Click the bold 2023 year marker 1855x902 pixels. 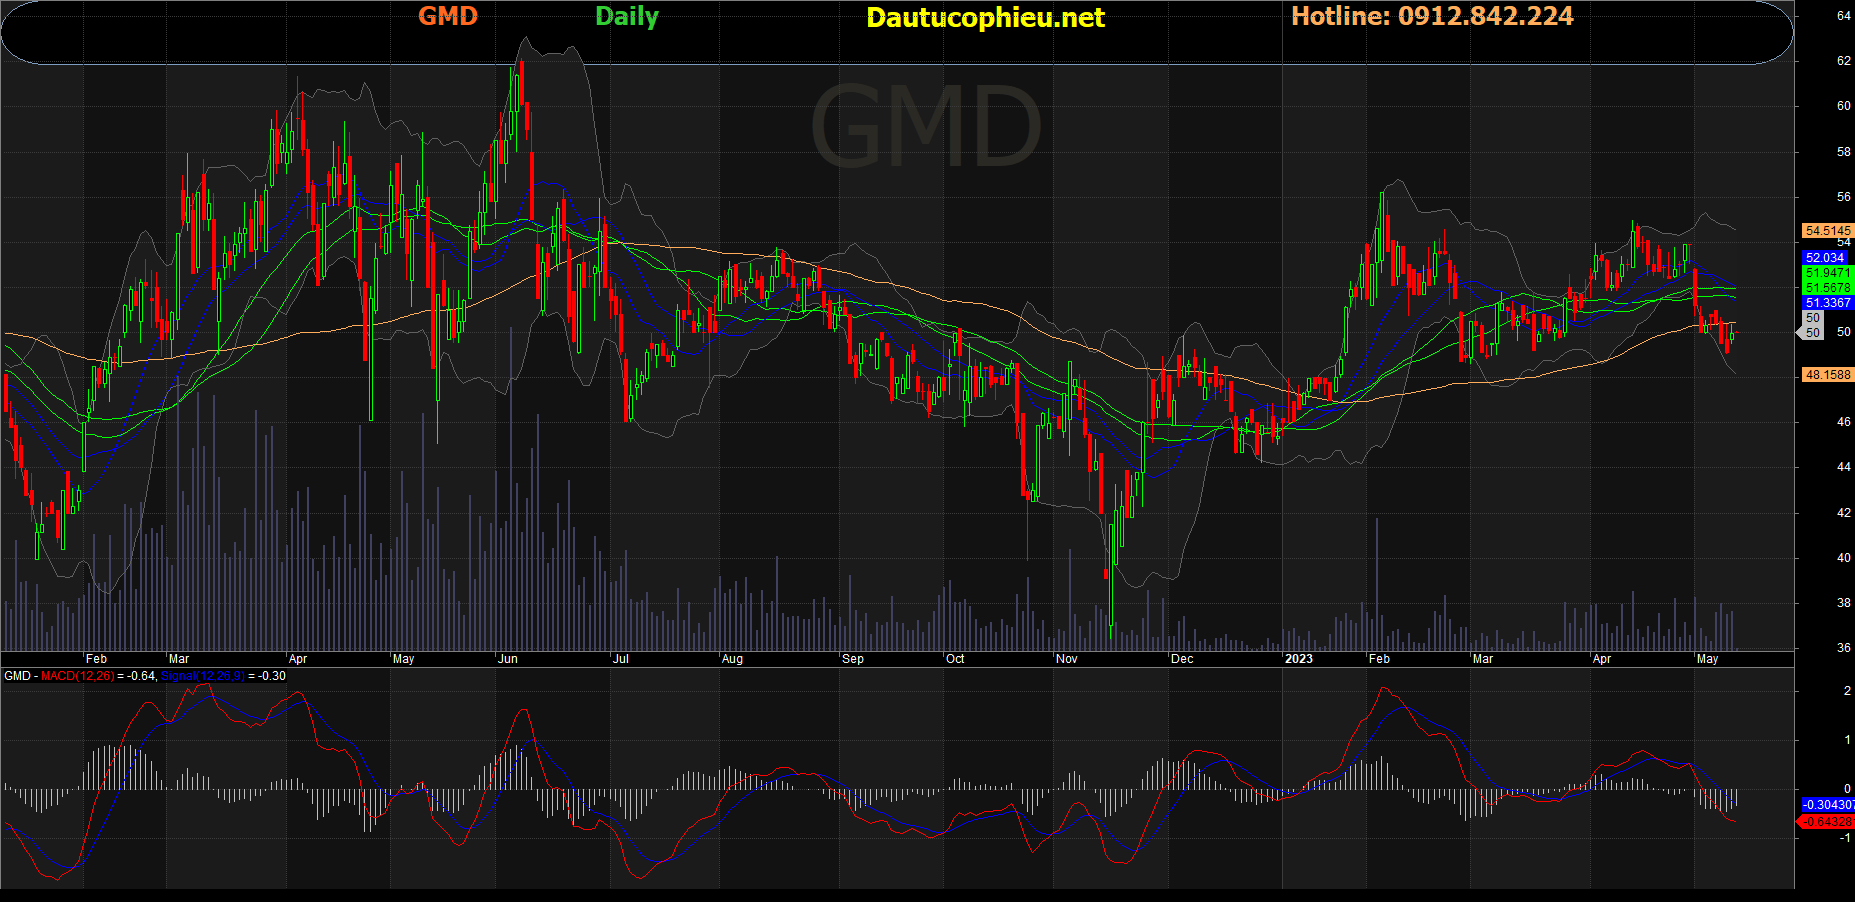1299,659
